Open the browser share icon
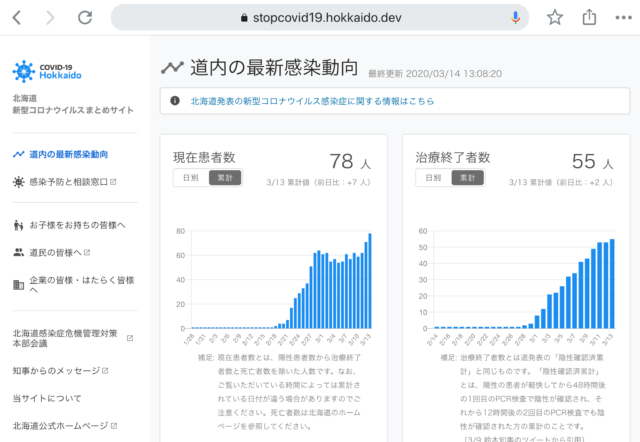640x442 pixels. click(x=590, y=17)
